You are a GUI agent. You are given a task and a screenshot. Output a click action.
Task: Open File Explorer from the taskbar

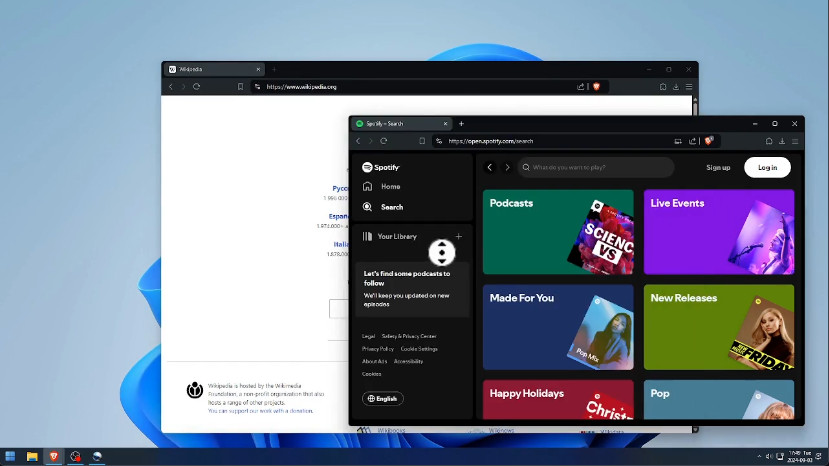tap(32, 456)
